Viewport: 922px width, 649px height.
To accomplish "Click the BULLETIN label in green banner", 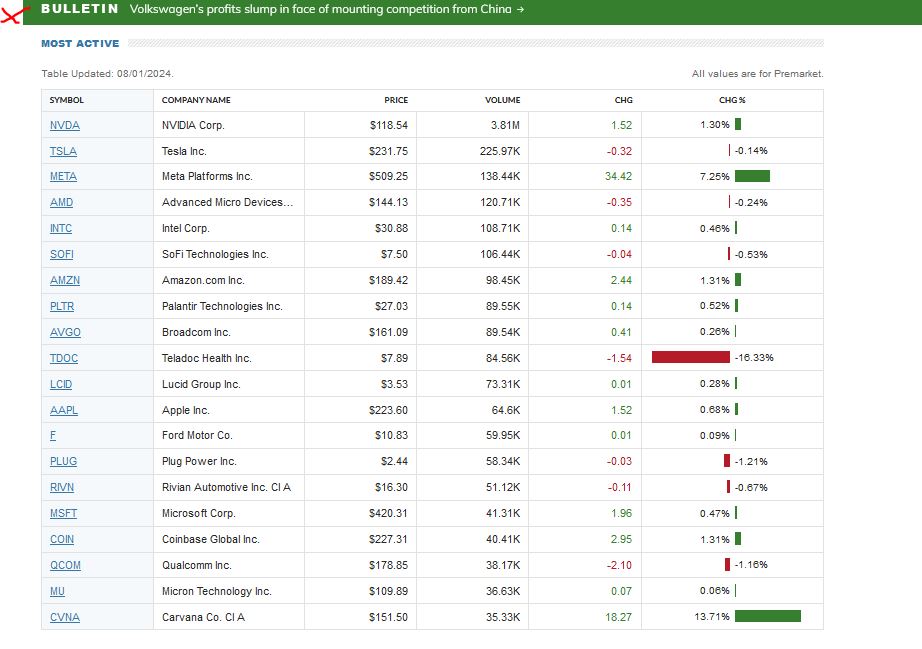I will 79,9.
